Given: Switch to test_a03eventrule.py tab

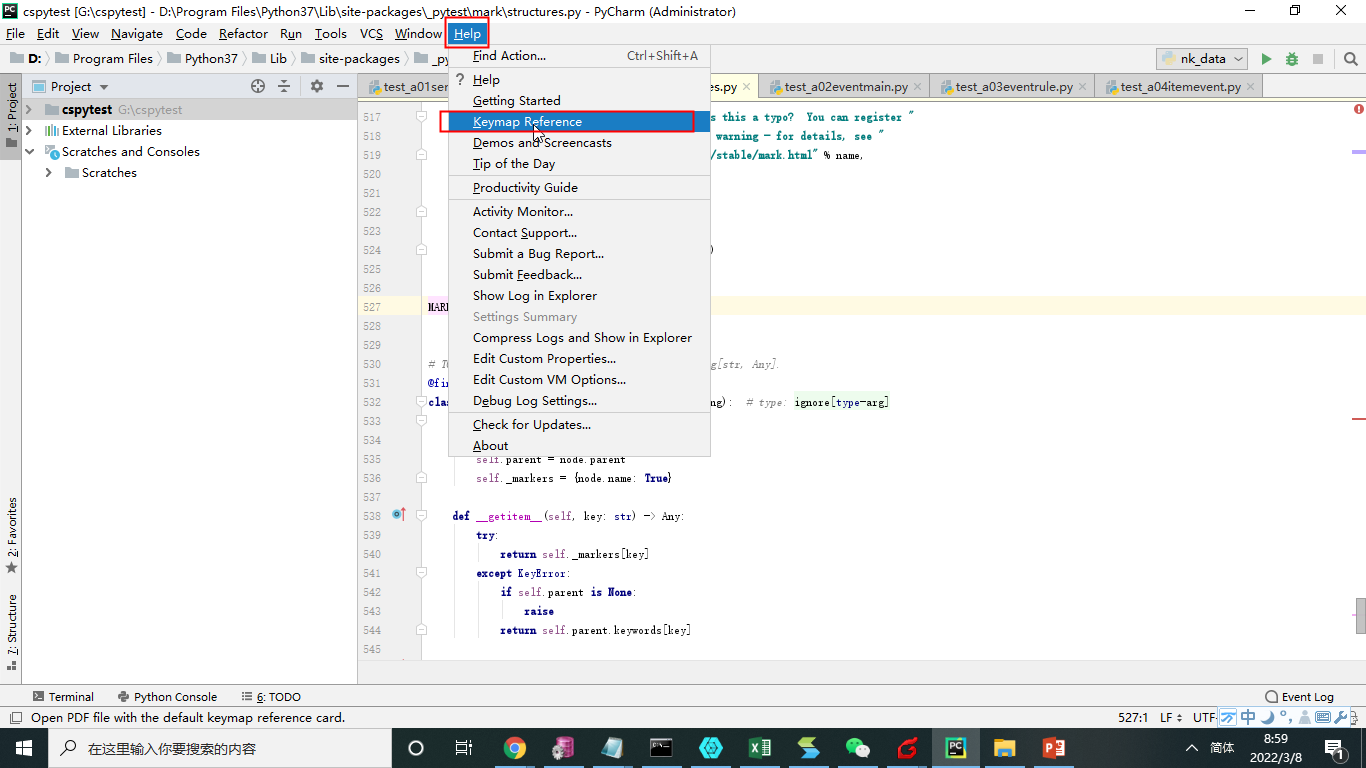Looking at the screenshot, I should (x=1013, y=87).
